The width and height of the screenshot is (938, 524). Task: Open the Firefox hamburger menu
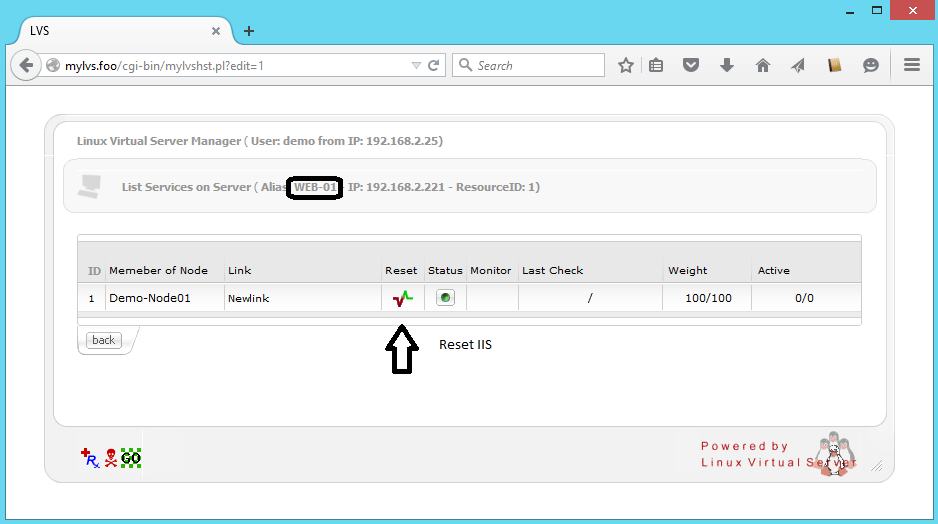coord(911,65)
